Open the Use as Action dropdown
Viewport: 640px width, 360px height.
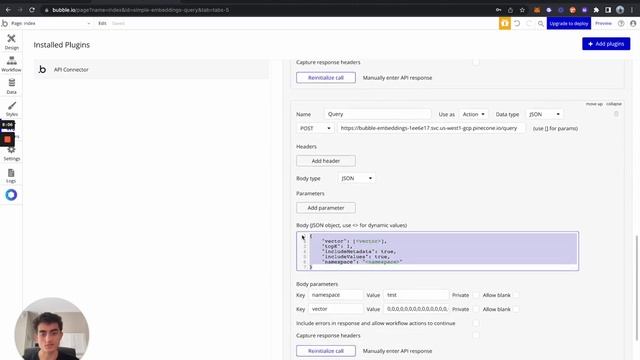tap(473, 114)
